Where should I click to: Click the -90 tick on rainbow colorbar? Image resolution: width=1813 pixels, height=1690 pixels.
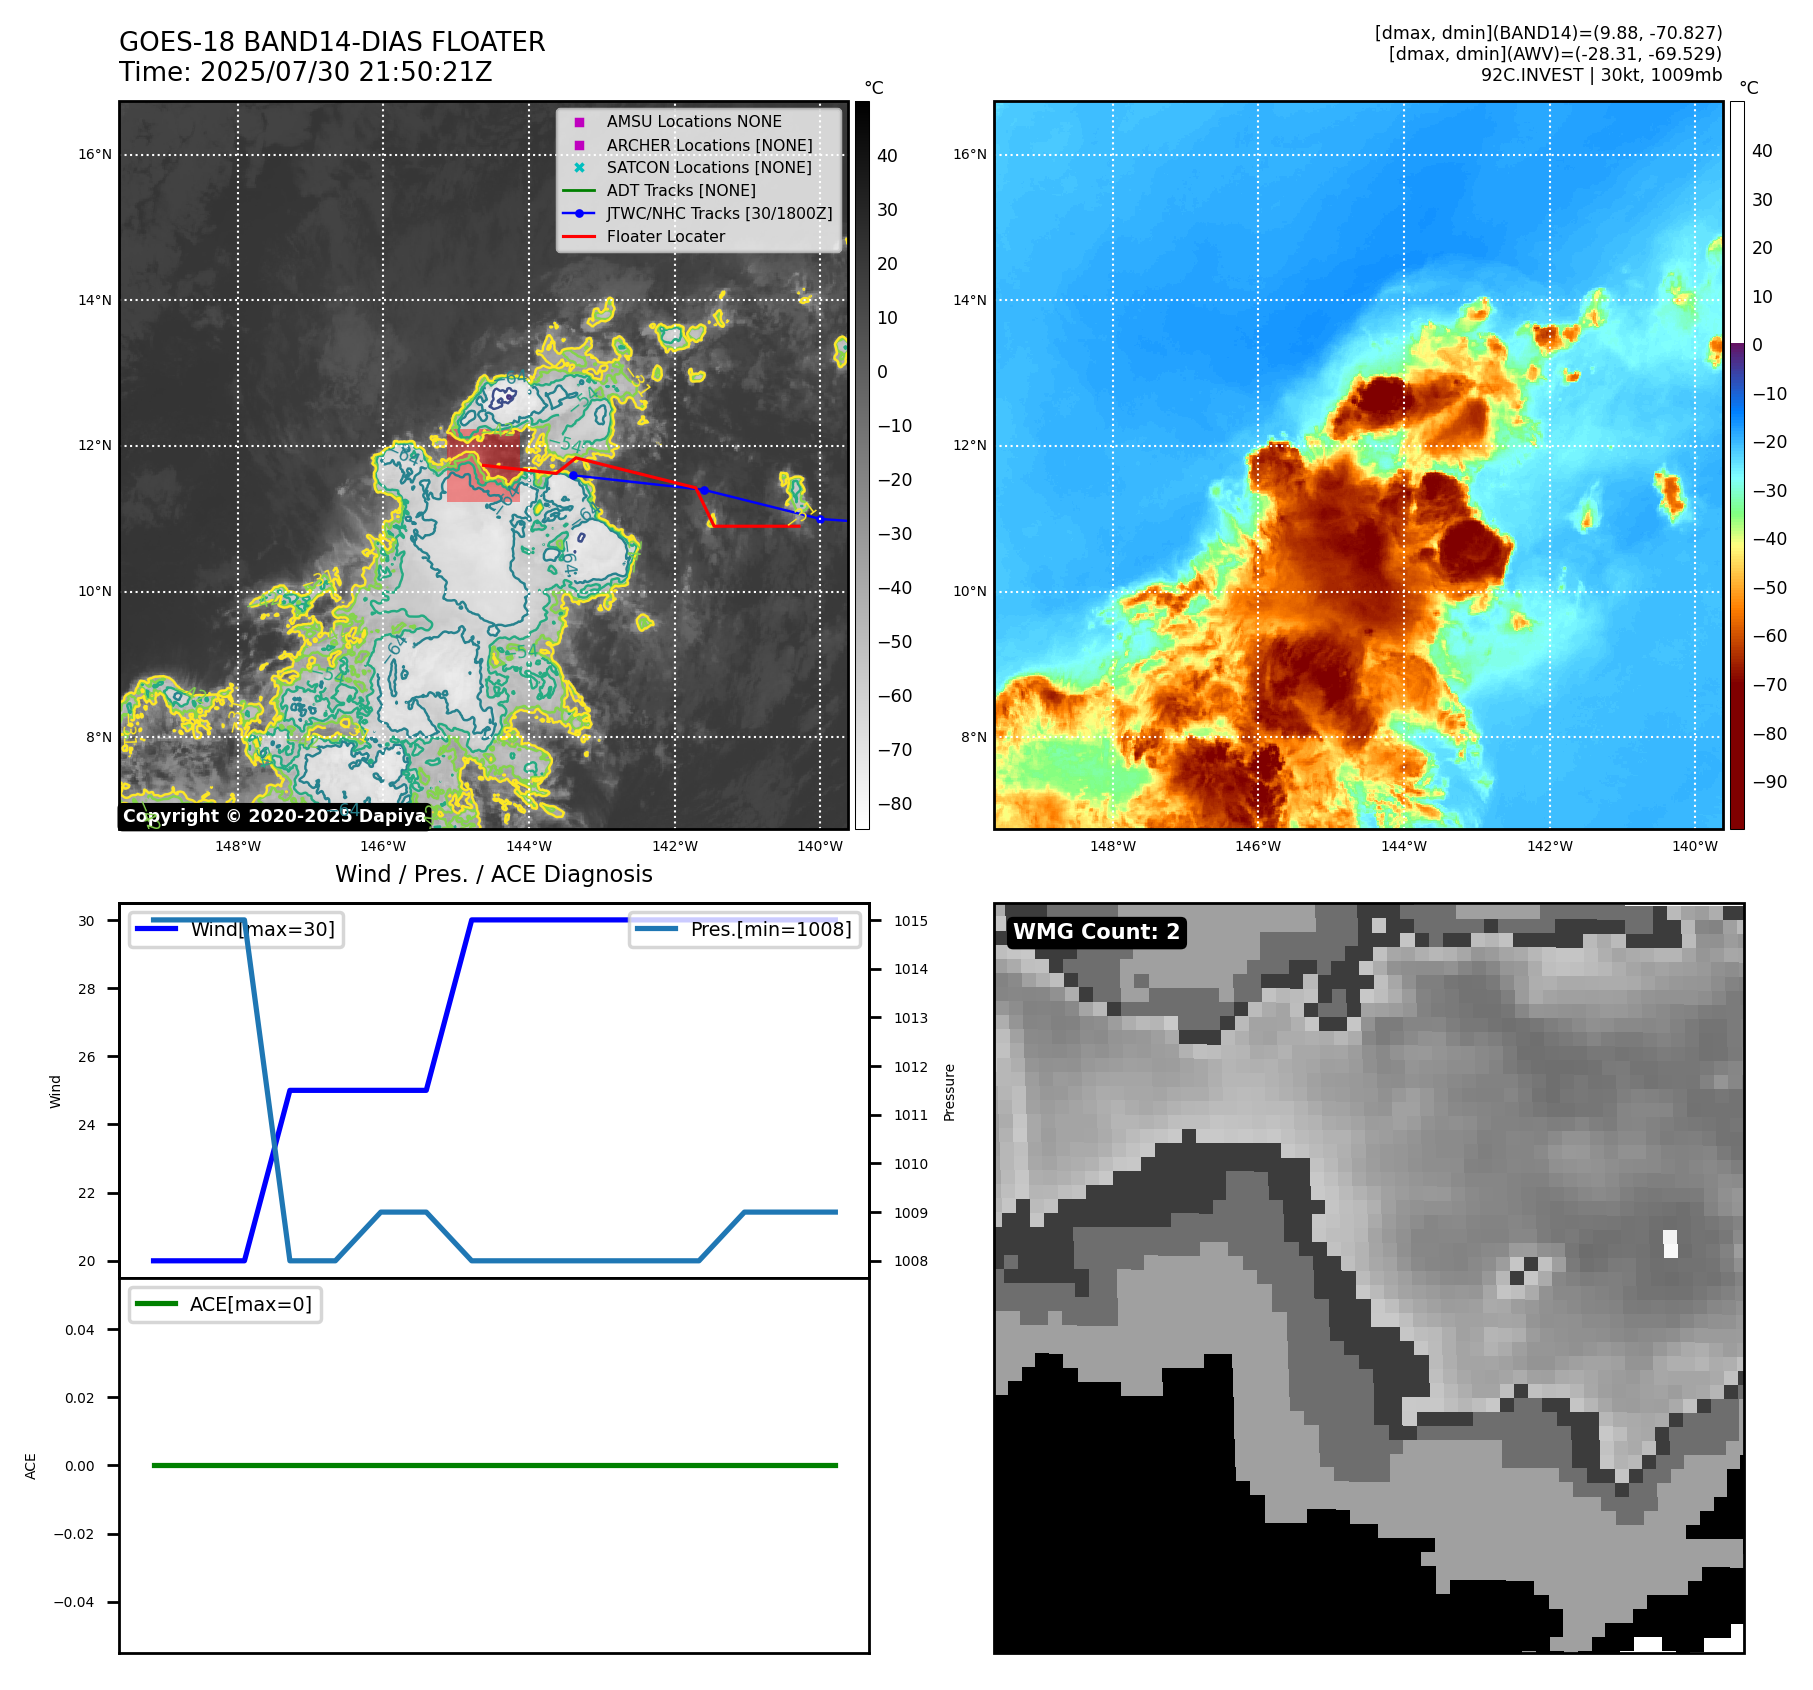point(1770,782)
